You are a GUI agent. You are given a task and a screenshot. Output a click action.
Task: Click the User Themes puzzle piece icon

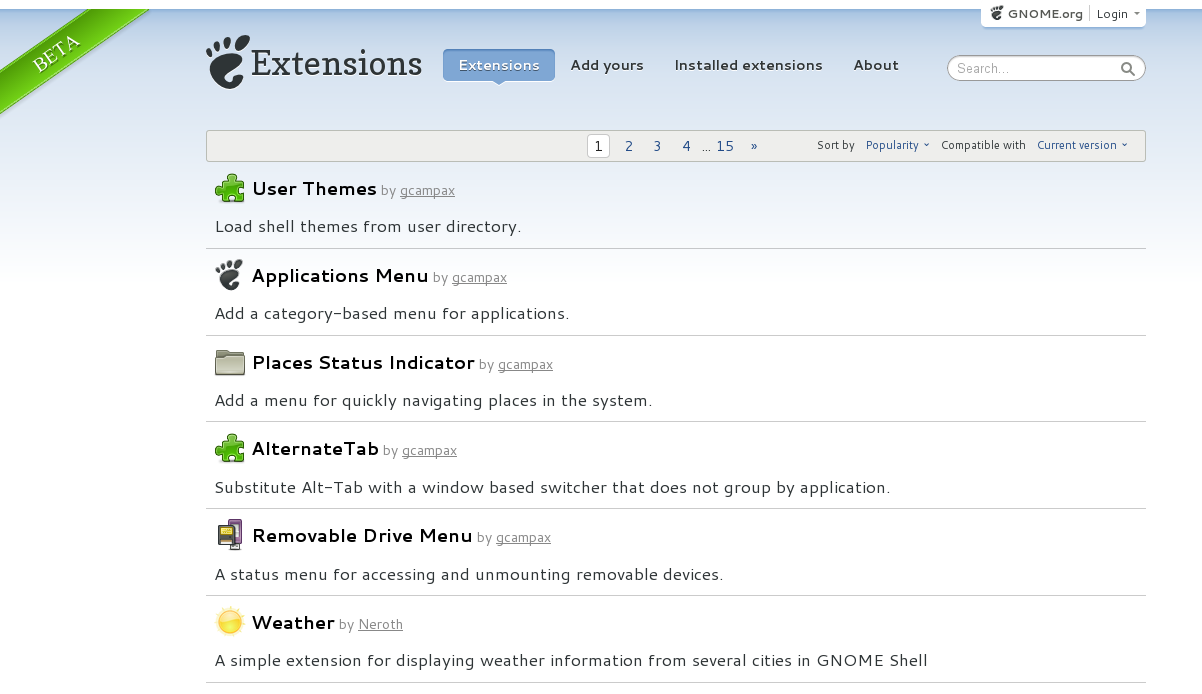point(230,188)
